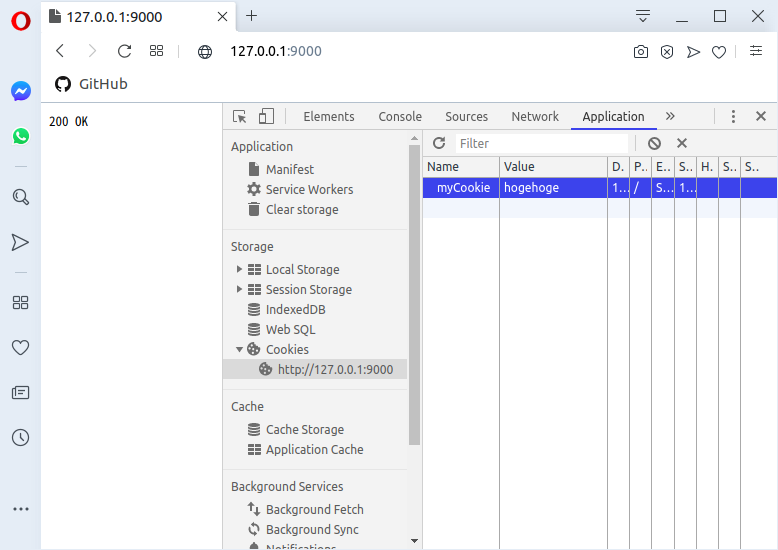Viewport: 778px width, 550px height.
Task: Open the tab search menu icon
Action: click(x=643, y=16)
